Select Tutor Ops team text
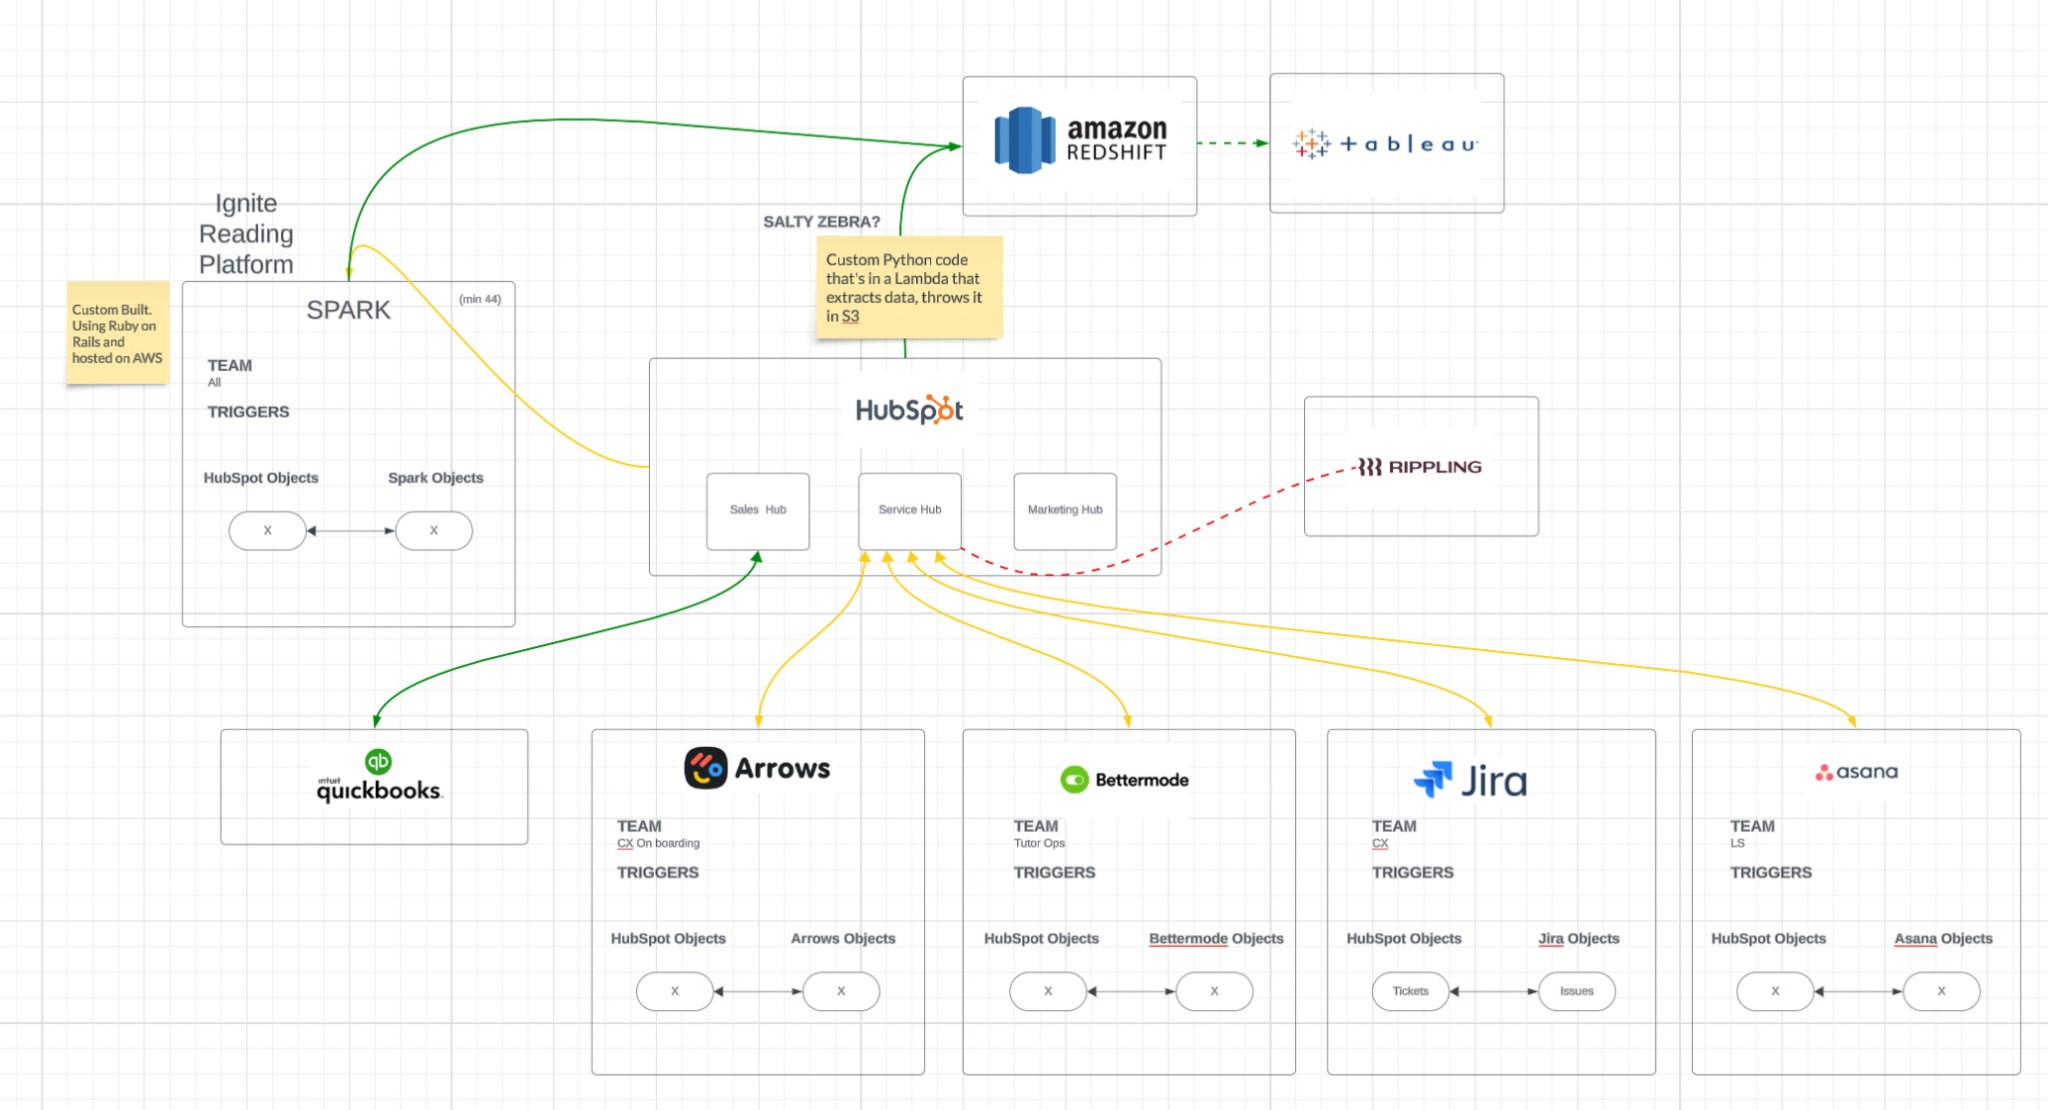 [x=1039, y=843]
